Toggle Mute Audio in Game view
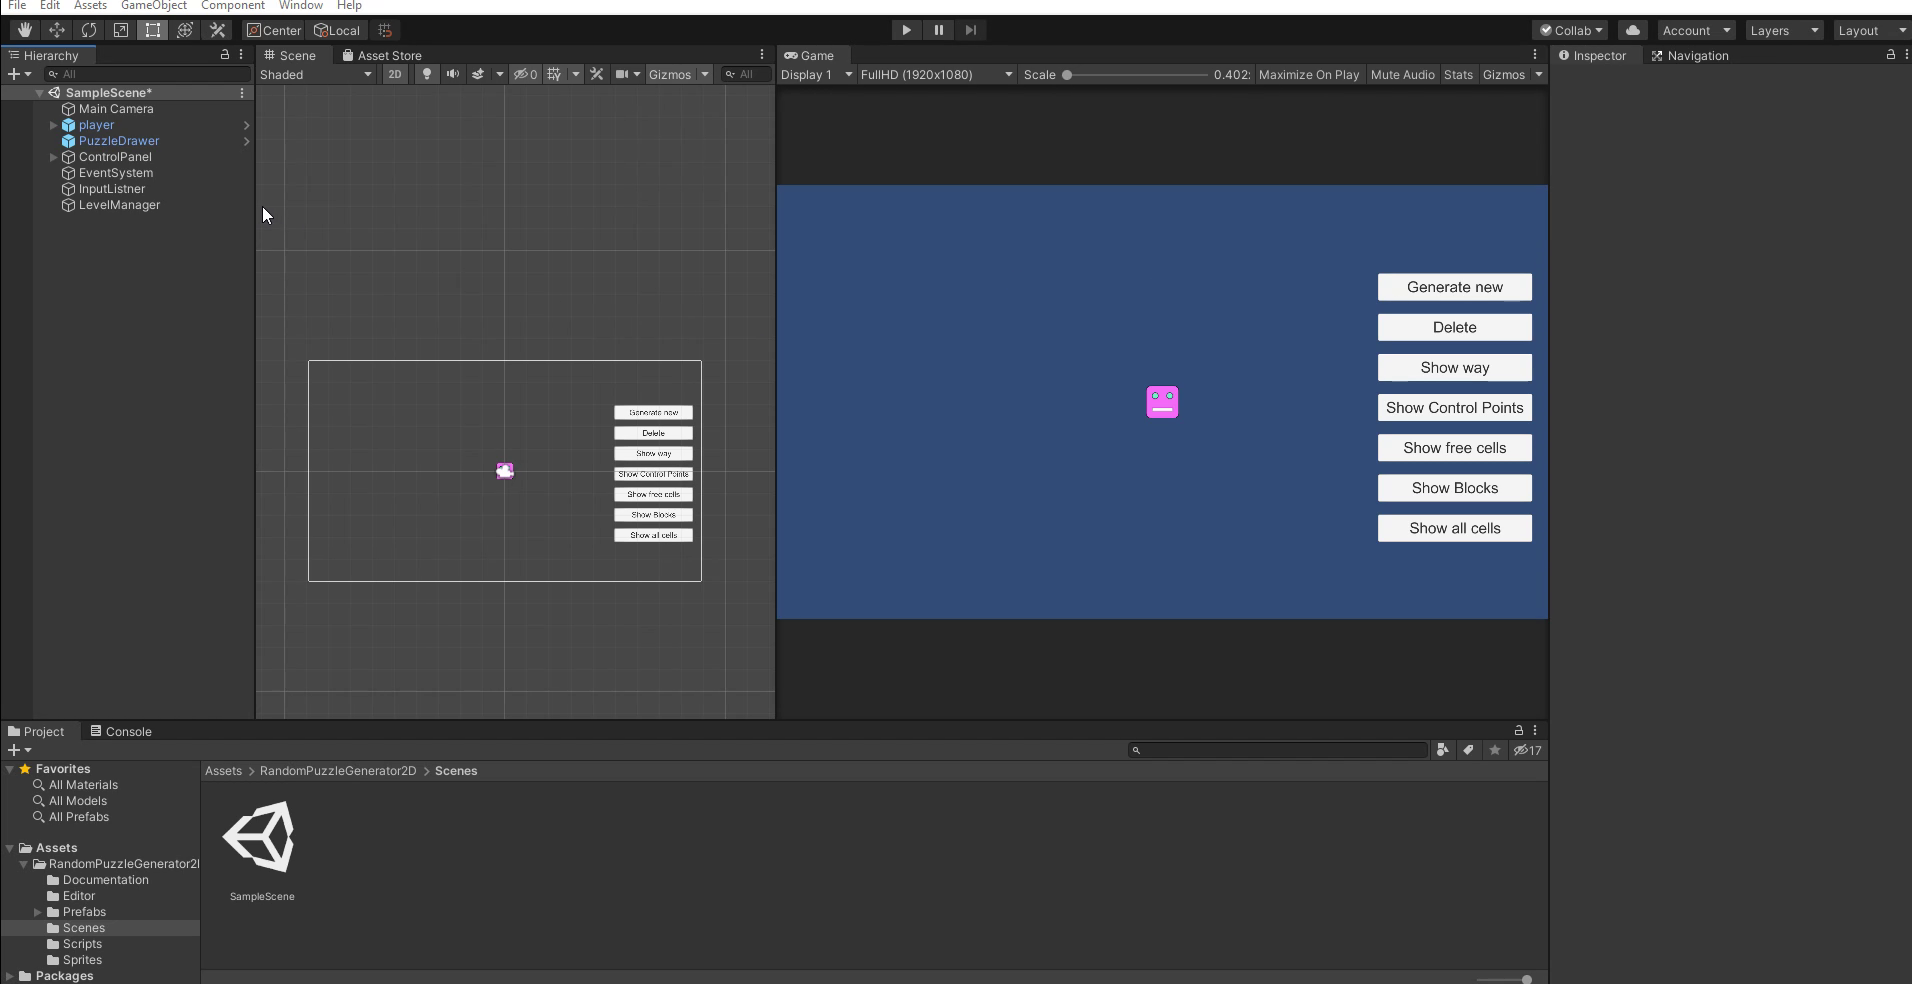The width and height of the screenshot is (1912, 984). click(1402, 74)
